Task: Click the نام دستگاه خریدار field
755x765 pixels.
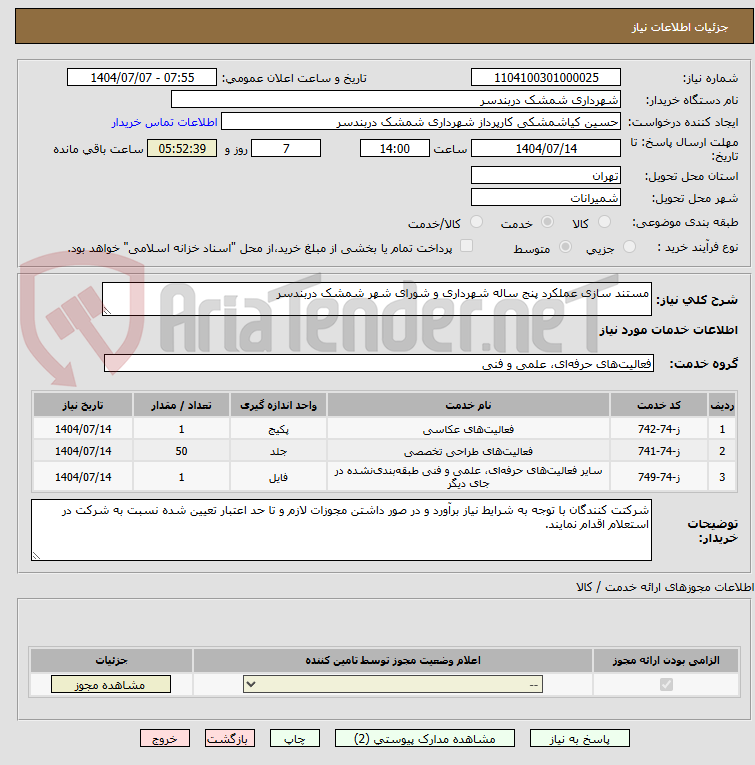Action: (396, 100)
